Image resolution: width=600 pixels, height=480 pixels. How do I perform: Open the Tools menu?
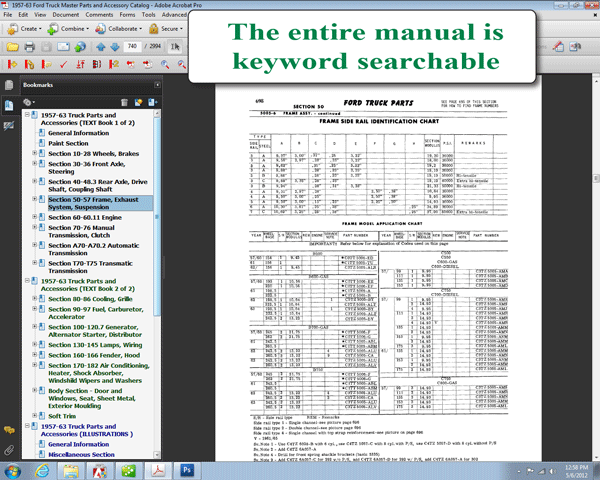(x=148, y=15)
